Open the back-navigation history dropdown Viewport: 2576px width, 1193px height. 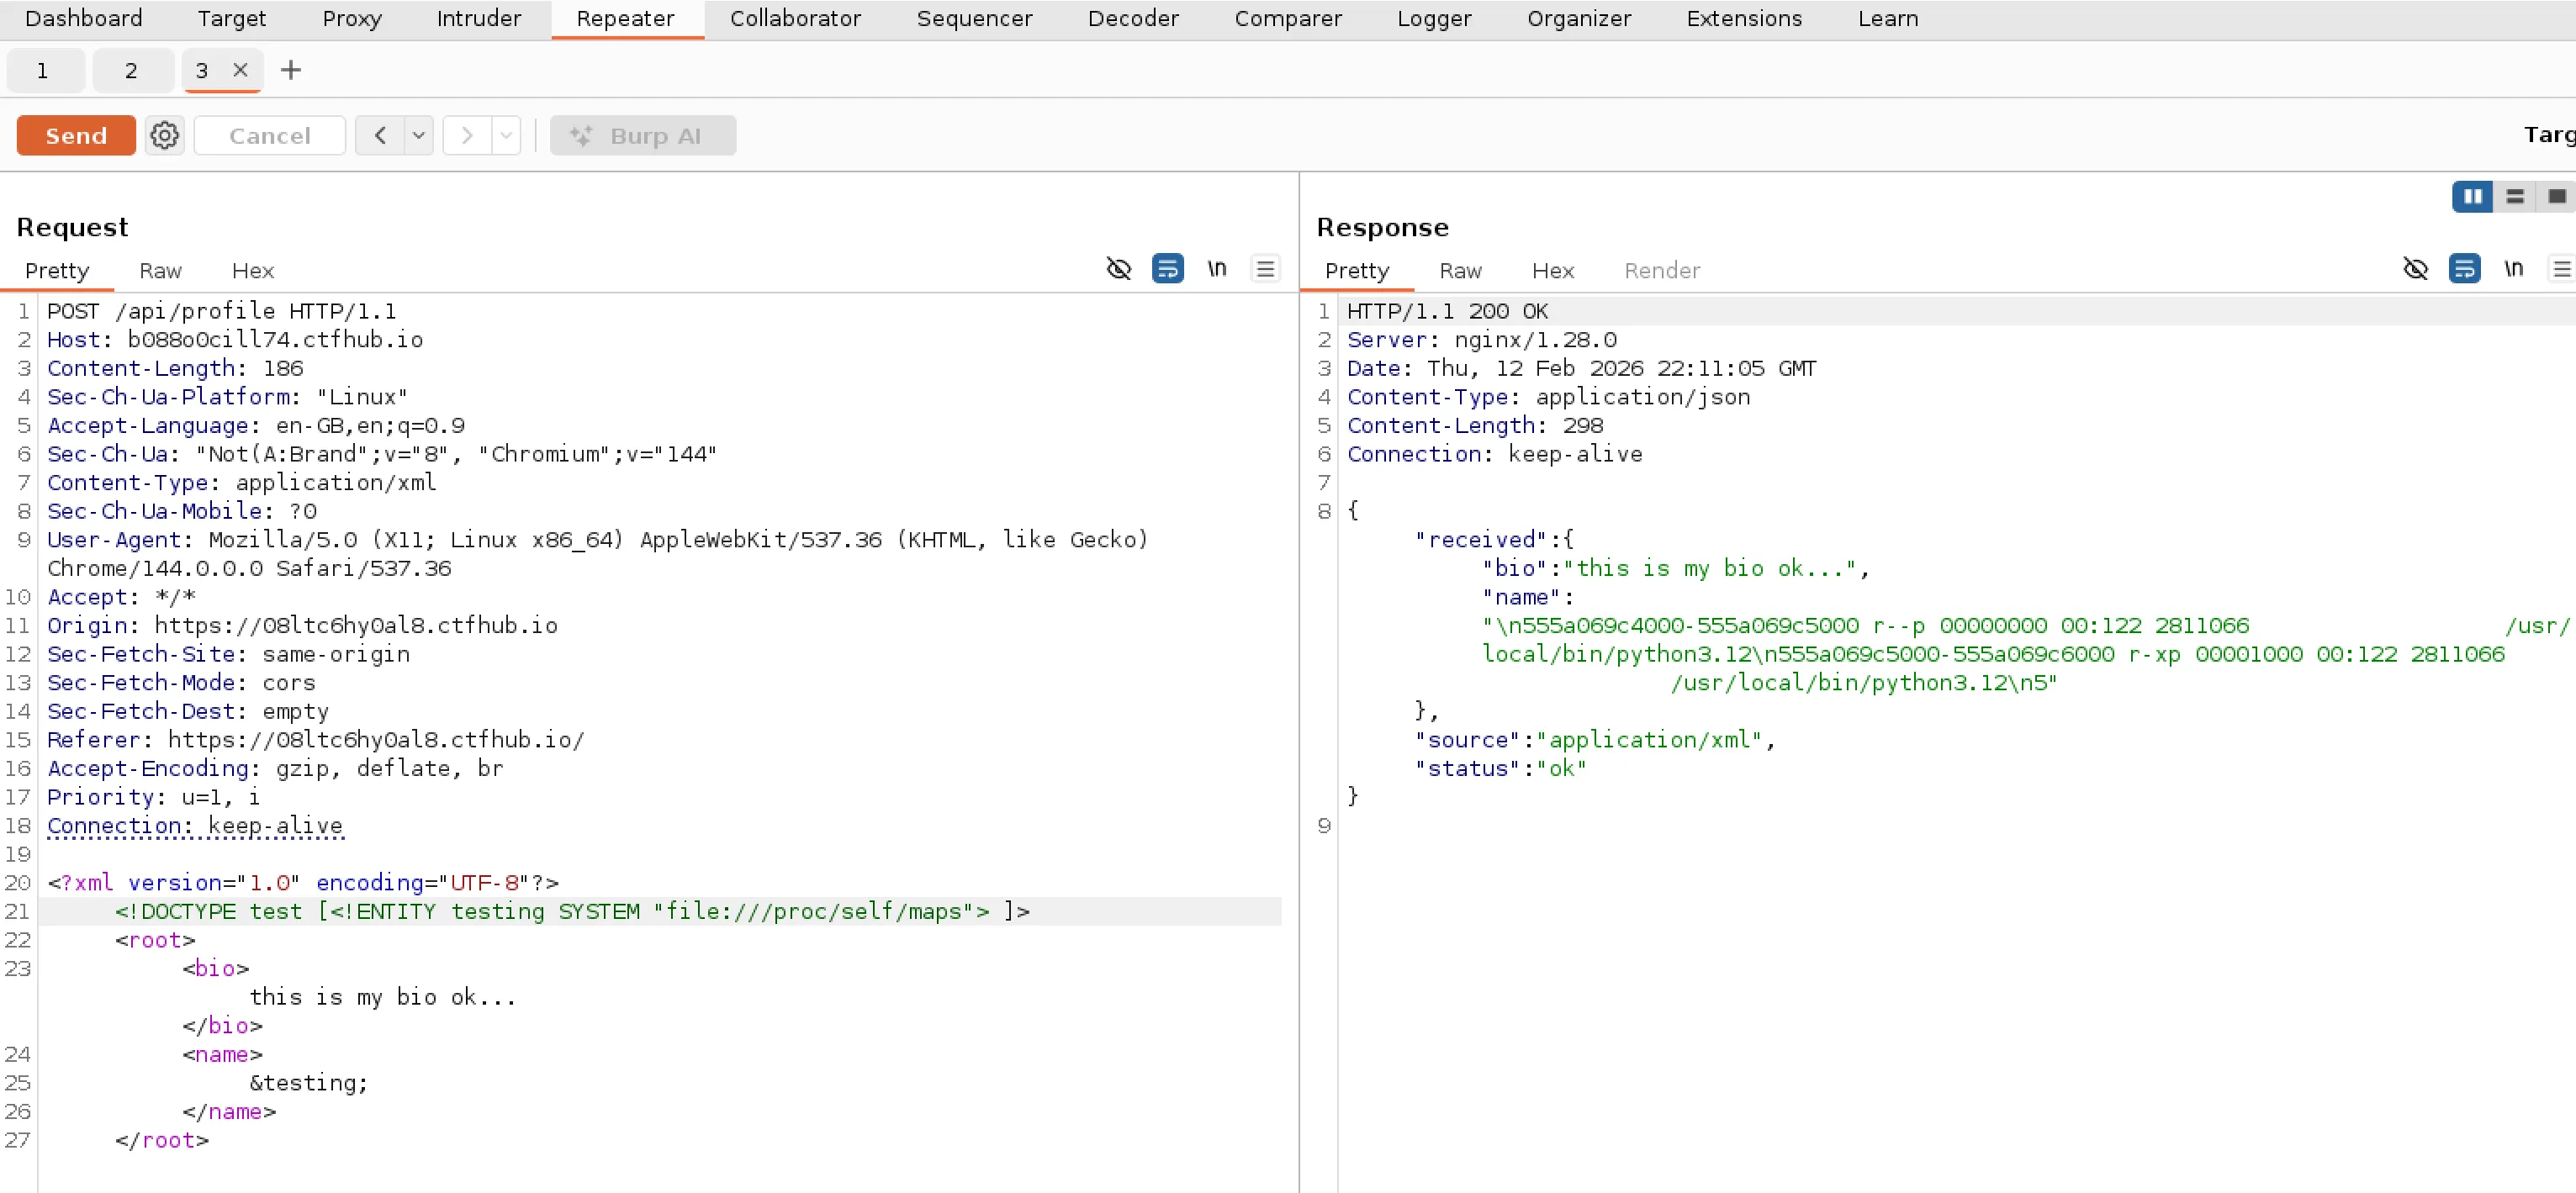point(418,135)
